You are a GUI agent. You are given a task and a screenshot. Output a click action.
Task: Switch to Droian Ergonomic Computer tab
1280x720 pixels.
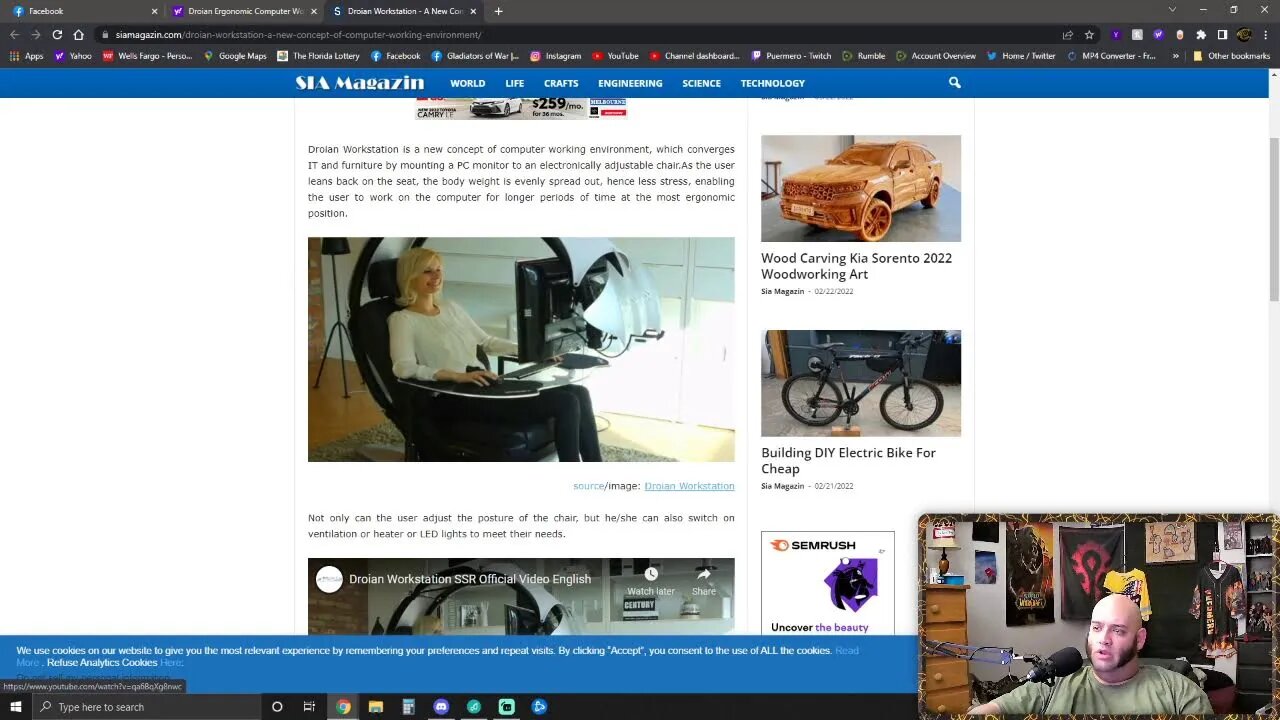[245, 11]
